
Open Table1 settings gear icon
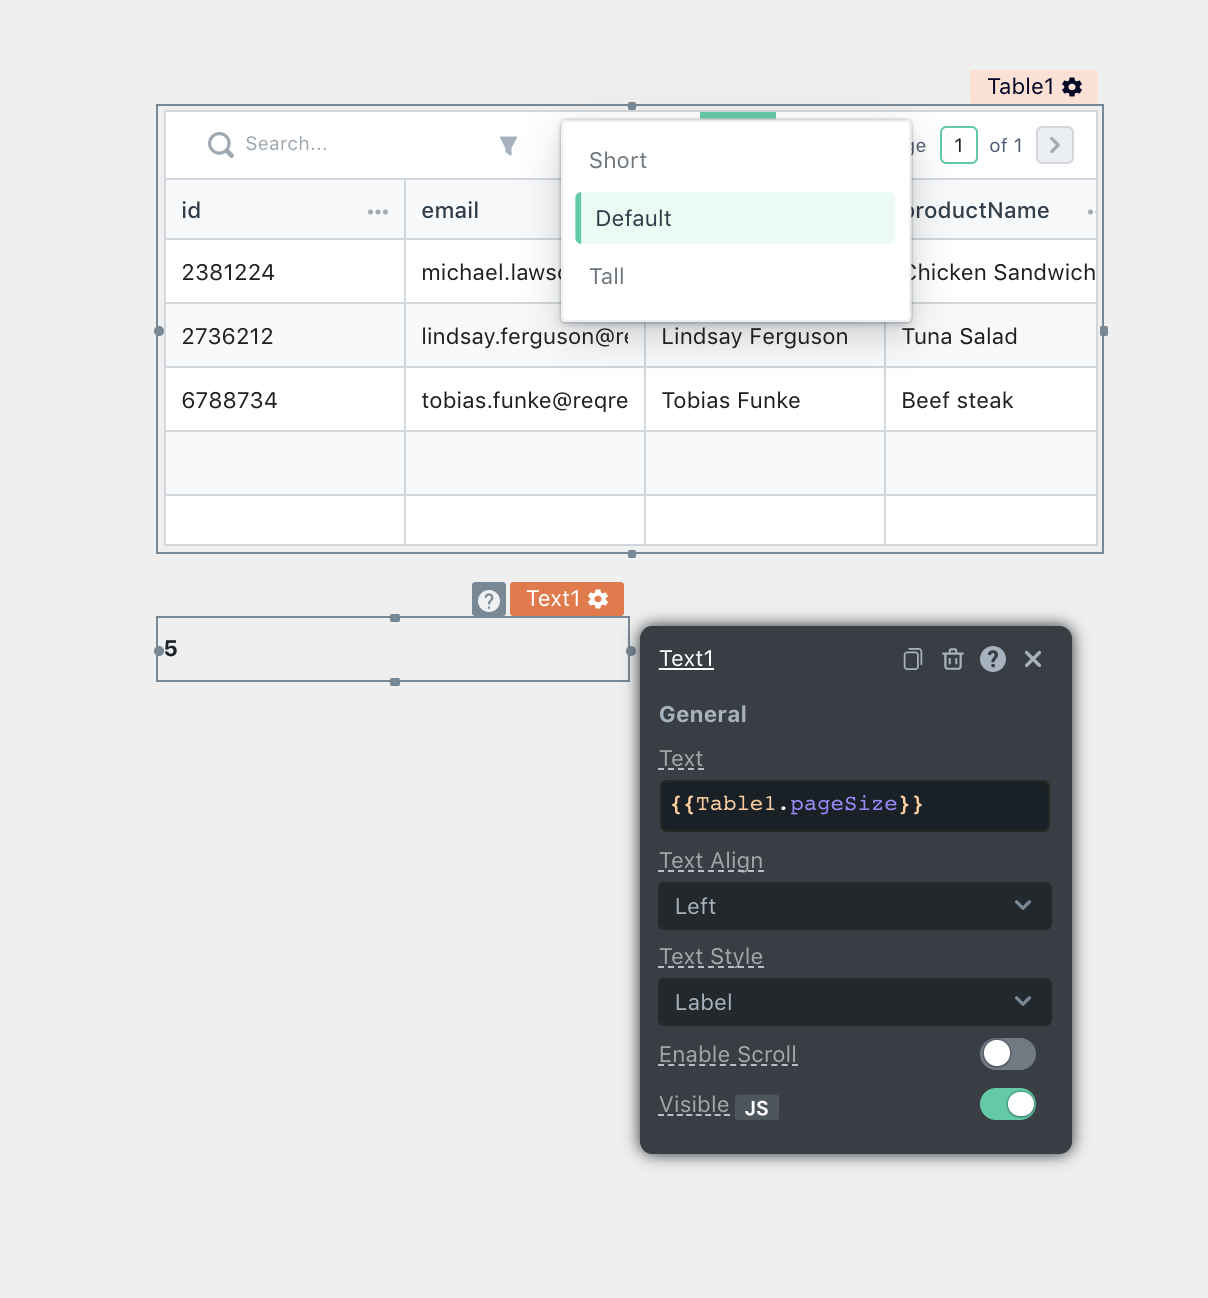tap(1072, 87)
